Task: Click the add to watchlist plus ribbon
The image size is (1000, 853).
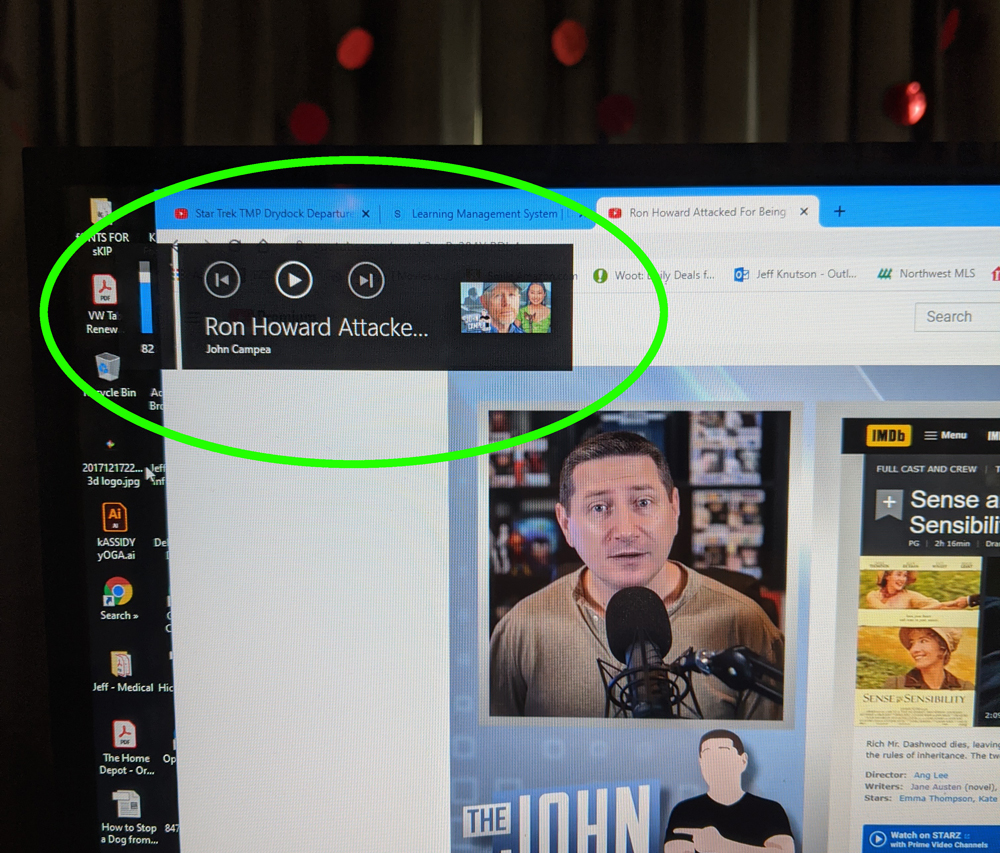Action: pyautogui.click(x=888, y=504)
